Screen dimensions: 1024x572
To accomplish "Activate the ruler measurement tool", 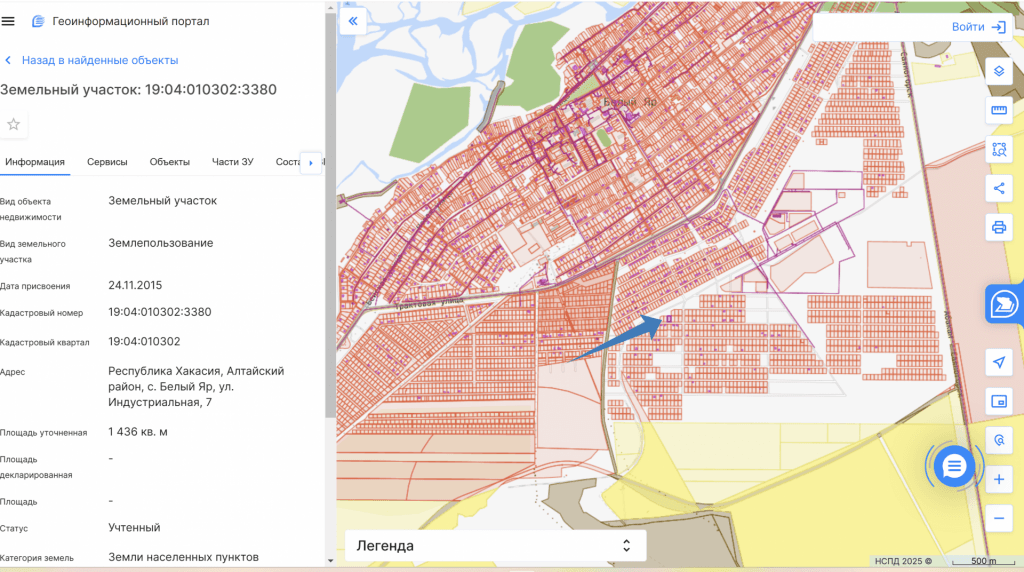I will [998, 110].
